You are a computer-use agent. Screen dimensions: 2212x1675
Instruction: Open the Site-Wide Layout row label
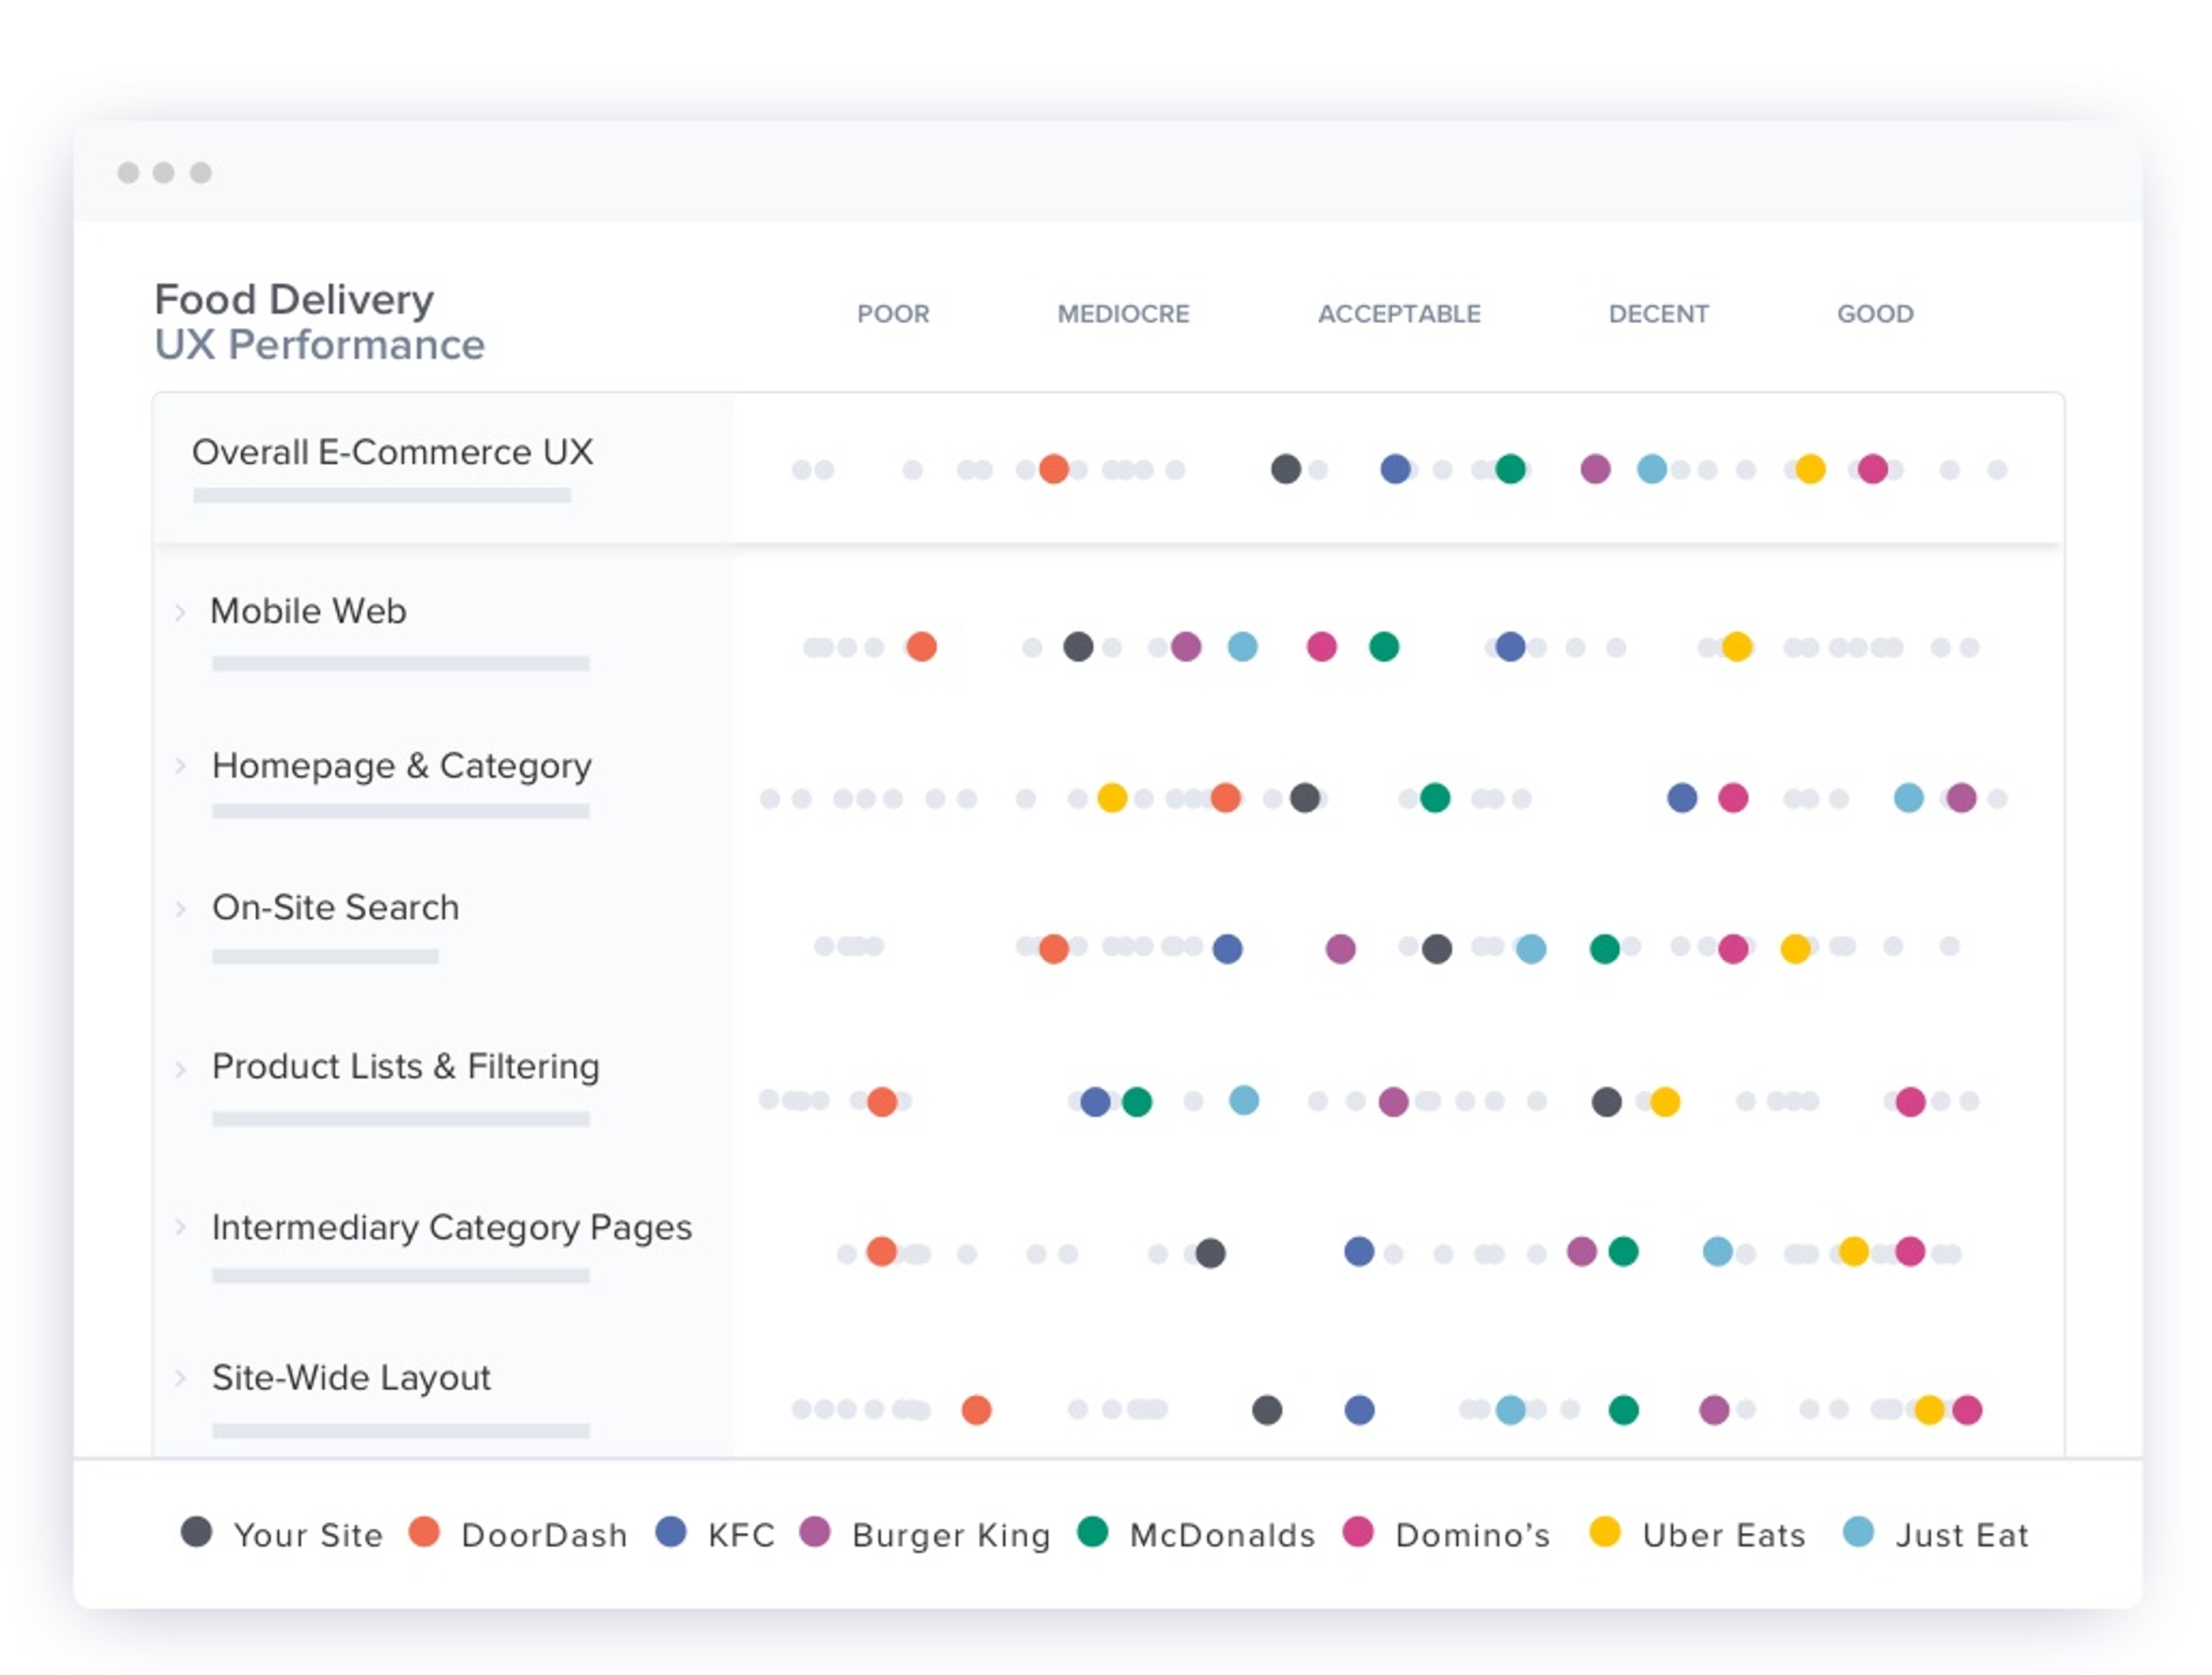[351, 1378]
